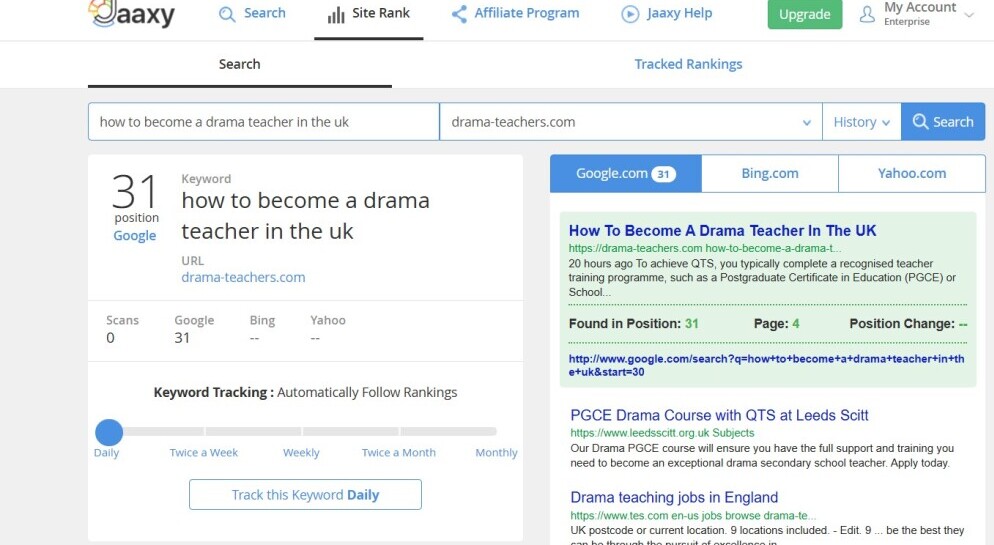Screen dimensions: 994x545
Task: Click the leedsscitt.org.uk result URL
Action: pos(662,433)
